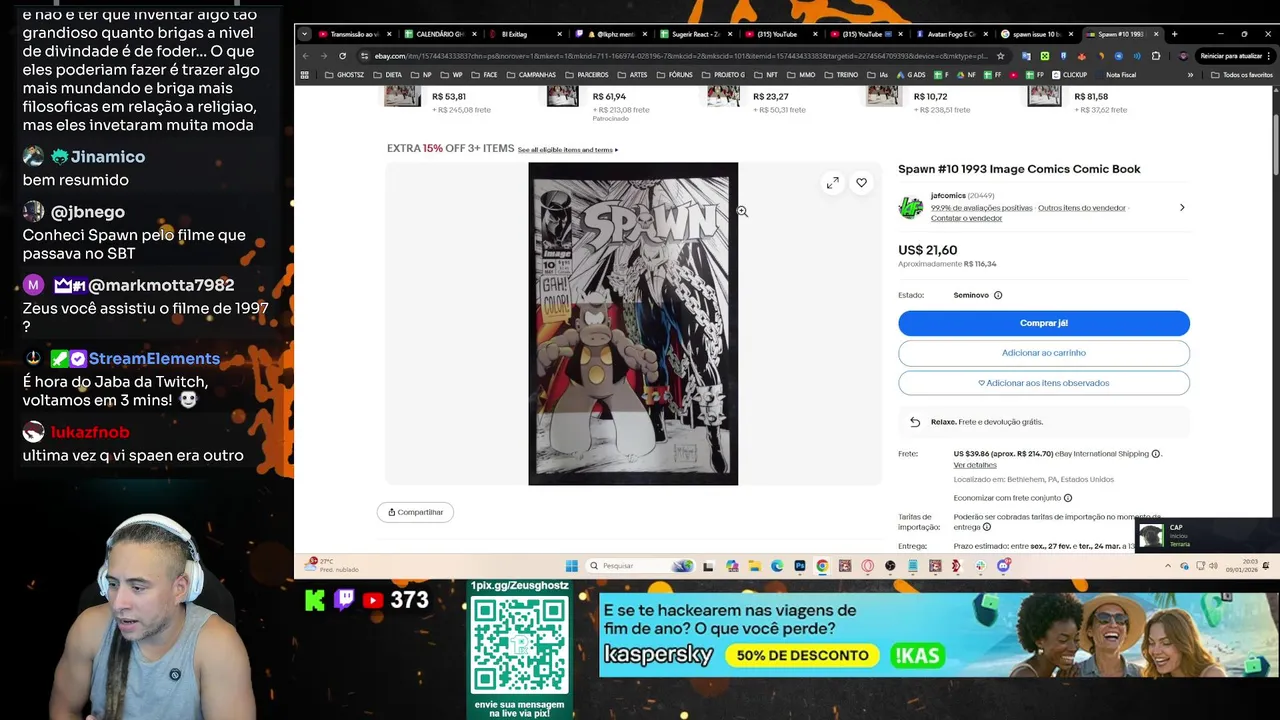This screenshot has width=1280, height=720.
Task: Open Chrome profile avatar icon
Action: [1184, 56]
